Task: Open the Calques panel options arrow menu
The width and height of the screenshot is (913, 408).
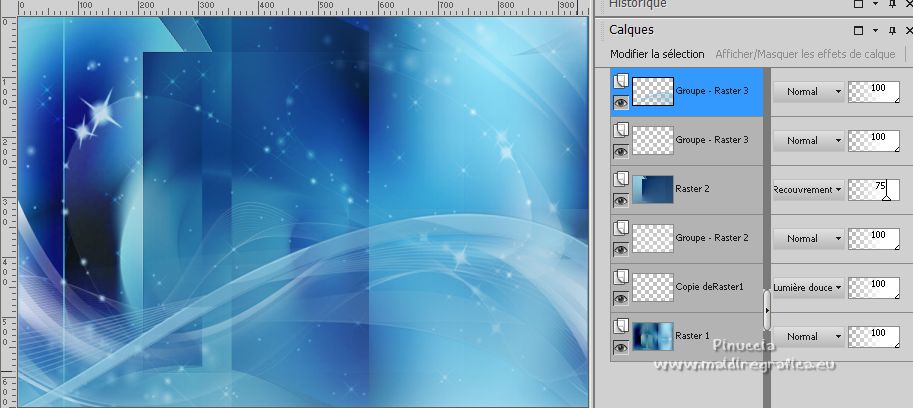Action: (x=875, y=31)
